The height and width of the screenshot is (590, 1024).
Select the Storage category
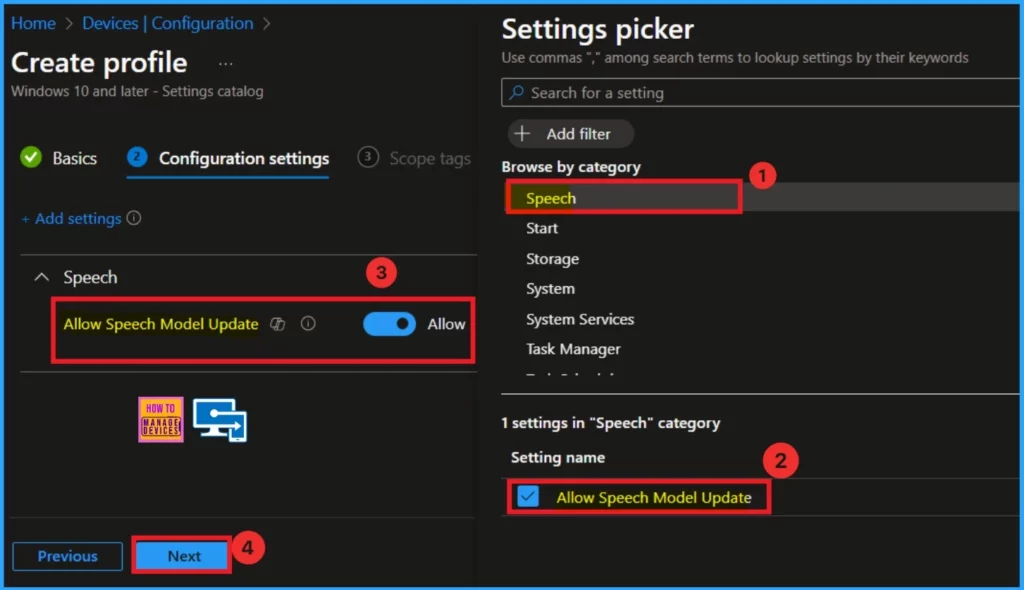(552, 259)
